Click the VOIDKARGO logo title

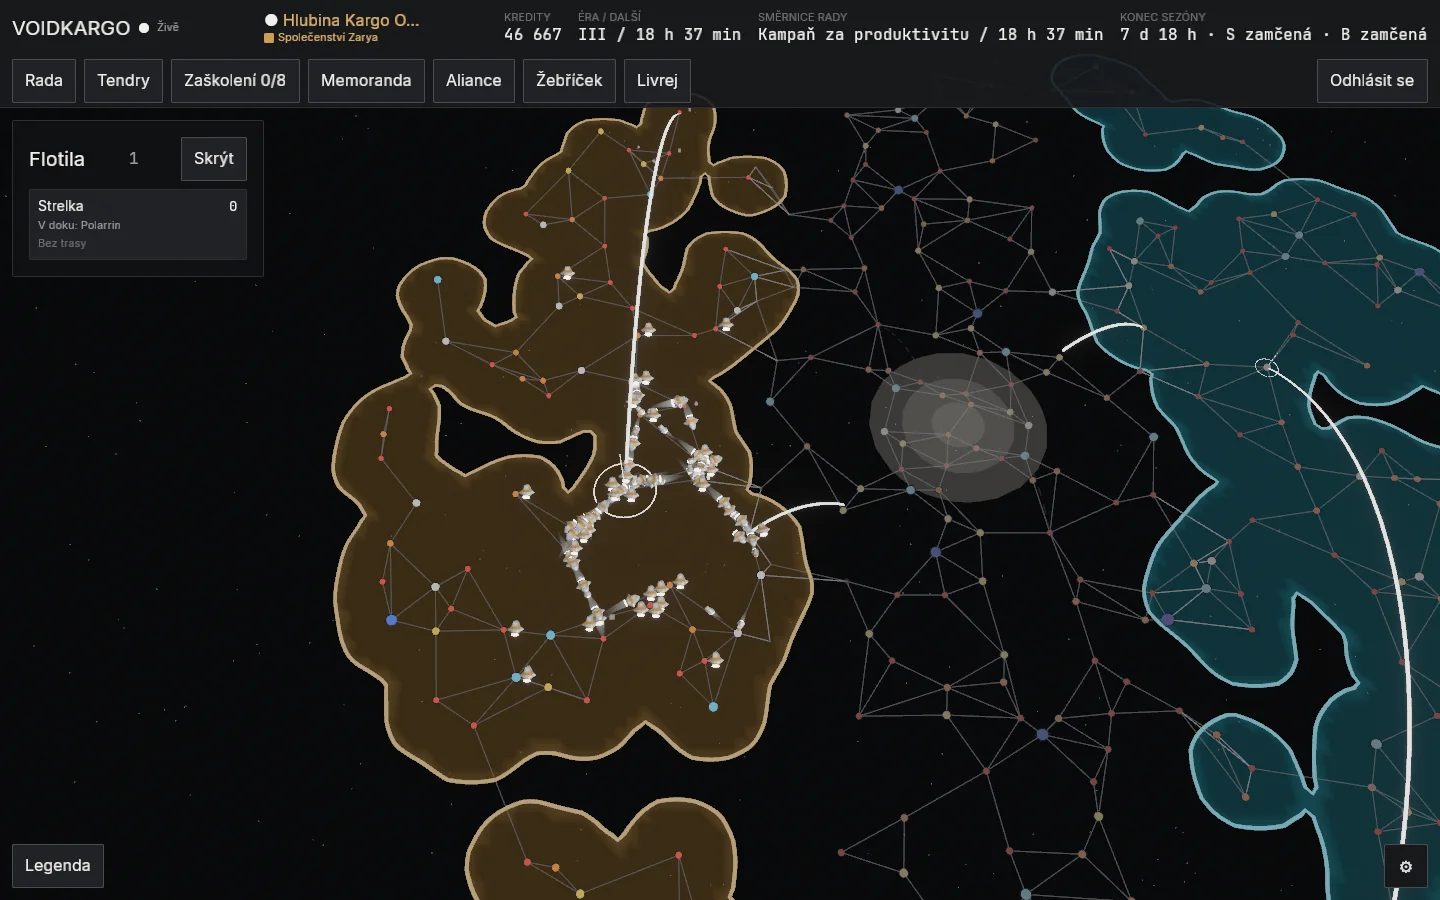[71, 28]
